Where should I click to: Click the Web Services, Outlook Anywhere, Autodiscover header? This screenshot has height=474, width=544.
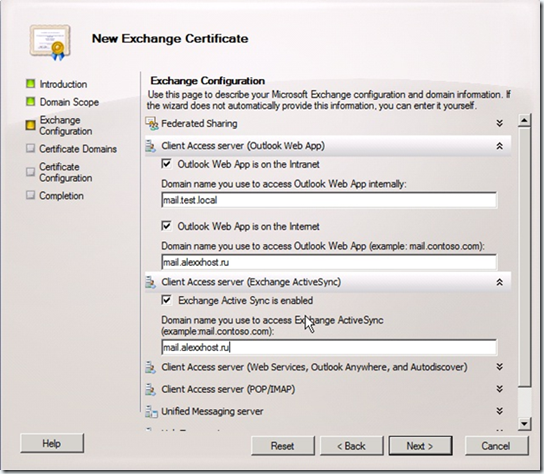pyautogui.click(x=314, y=367)
